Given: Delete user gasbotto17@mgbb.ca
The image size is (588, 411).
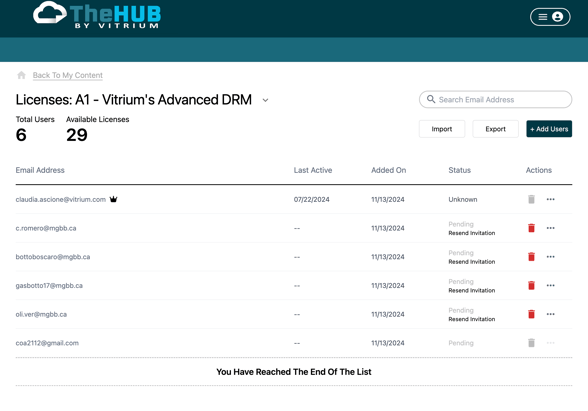Looking at the screenshot, I should (x=531, y=285).
